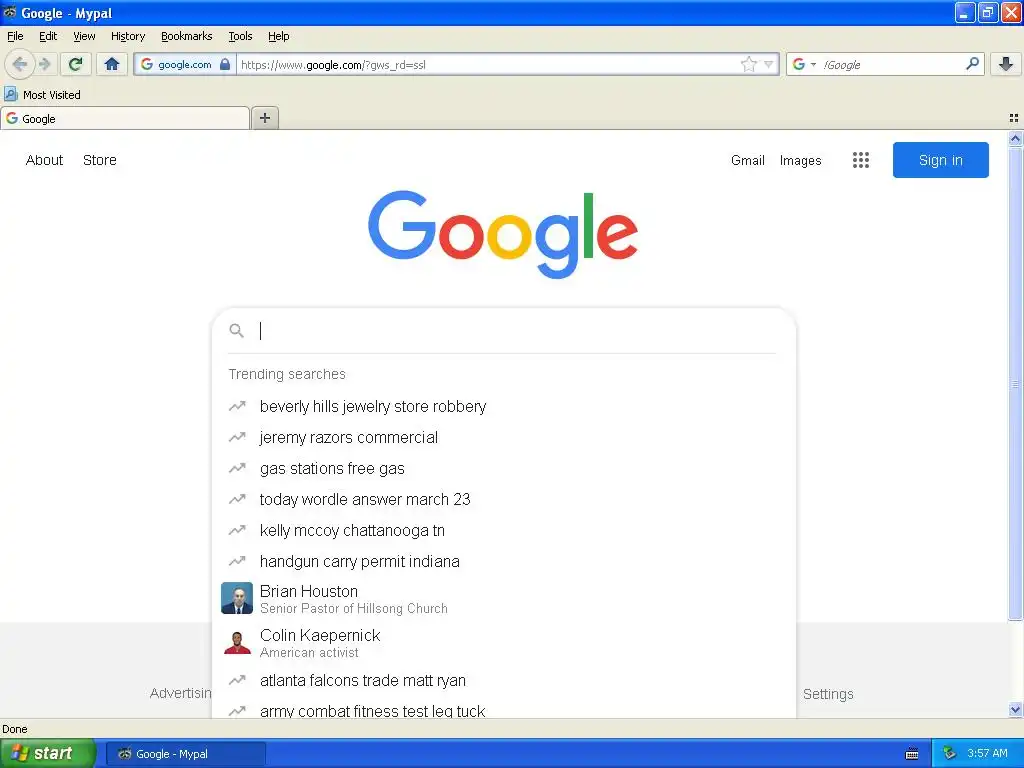This screenshot has width=1024, height=768.
Task: Click the tab groups grid icon
Action: pyautogui.click(x=1014, y=118)
